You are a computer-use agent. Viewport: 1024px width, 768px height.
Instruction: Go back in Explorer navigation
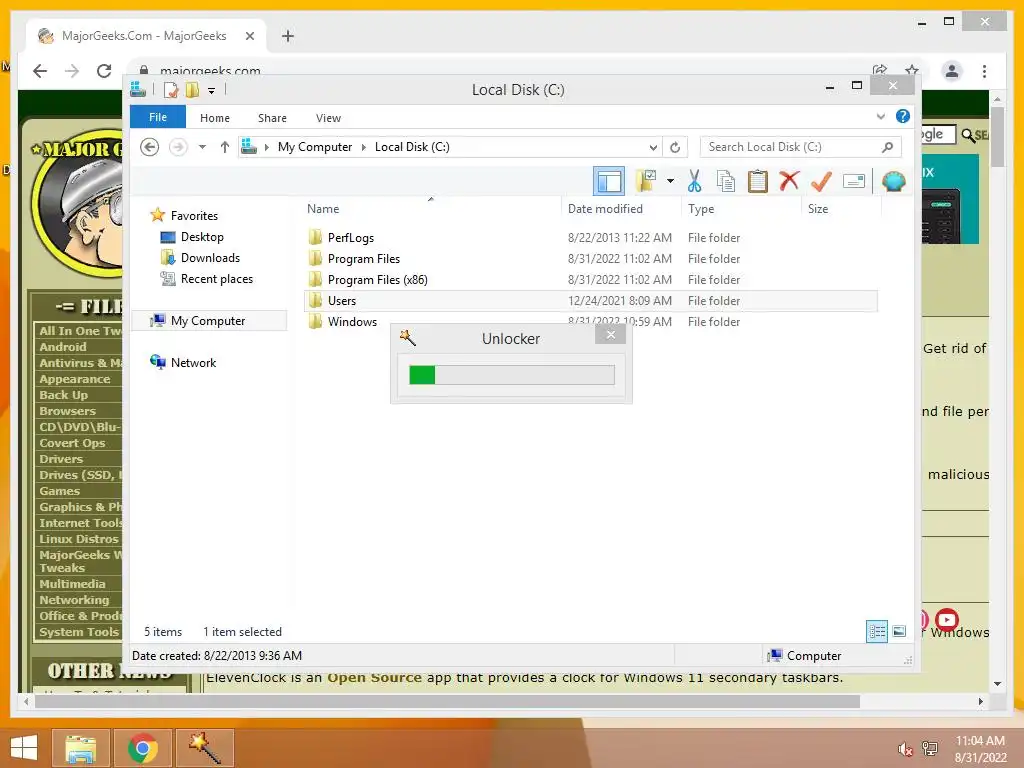[x=150, y=147]
